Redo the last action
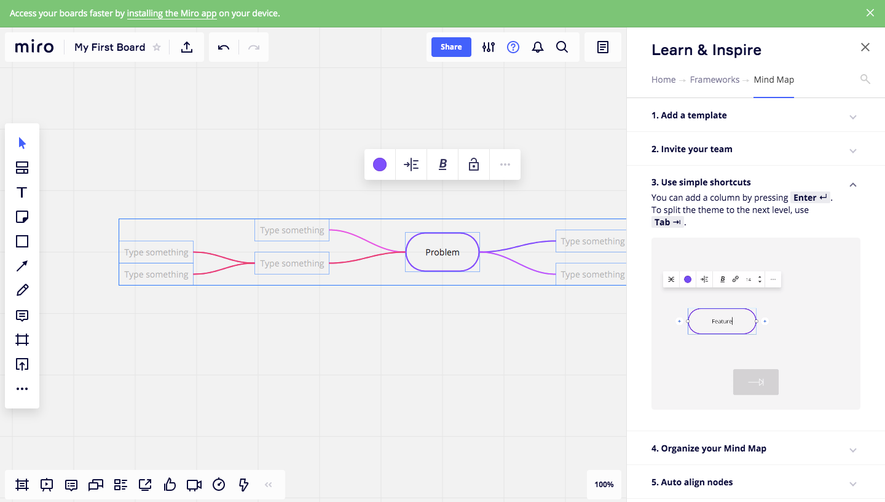Image resolution: width=885 pixels, height=502 pixels. coord(254,47)
